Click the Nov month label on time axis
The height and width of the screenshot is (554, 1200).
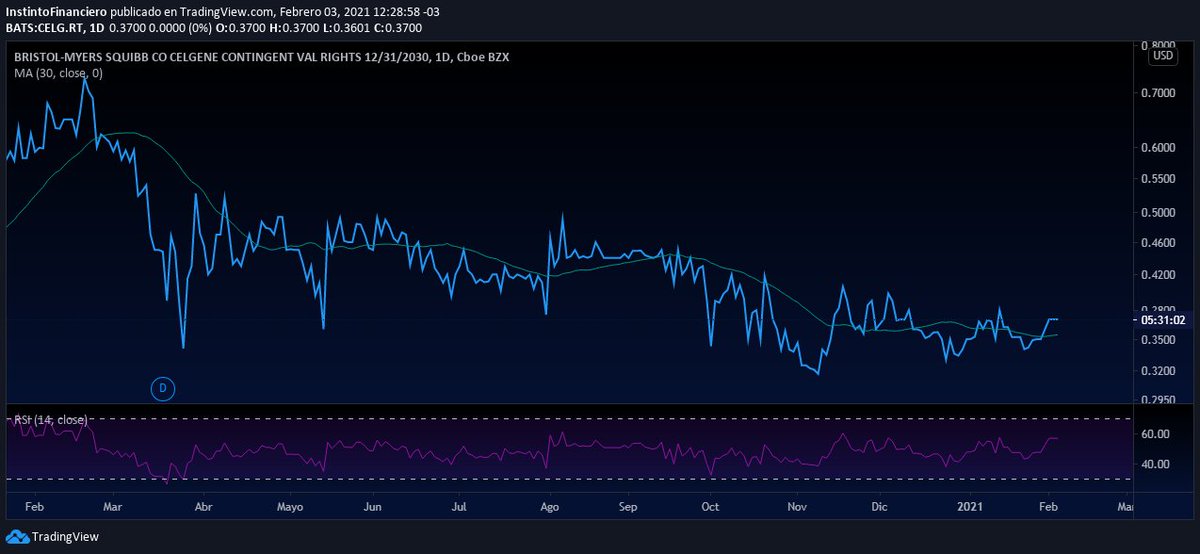pyautogui.click(x=797, y=508)
